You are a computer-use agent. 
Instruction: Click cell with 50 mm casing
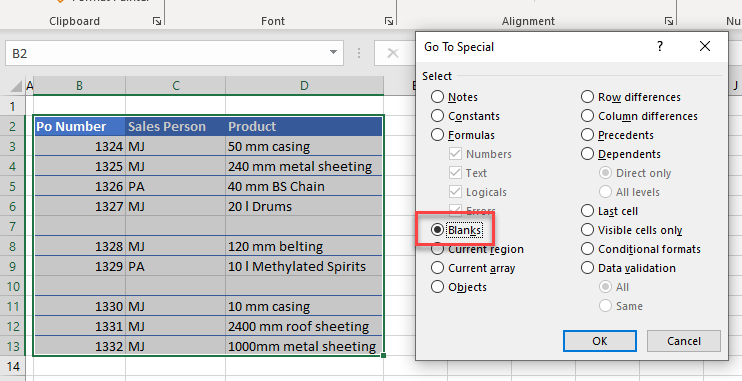(x=304, y=146)
